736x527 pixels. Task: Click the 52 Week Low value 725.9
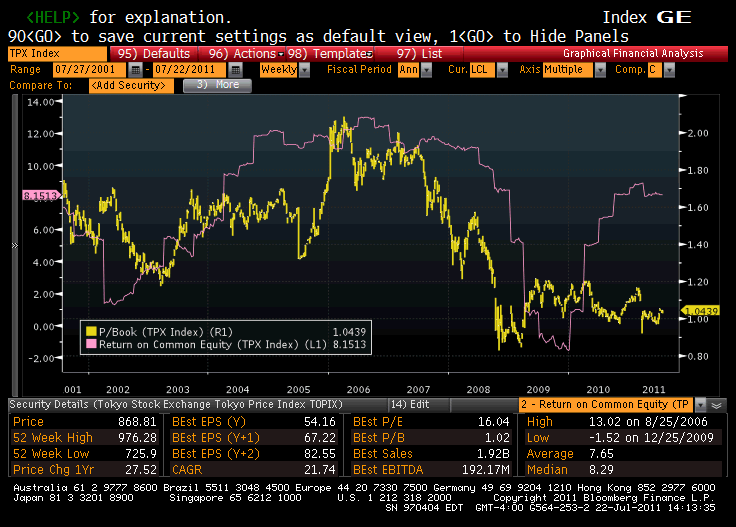pos(141,454)
